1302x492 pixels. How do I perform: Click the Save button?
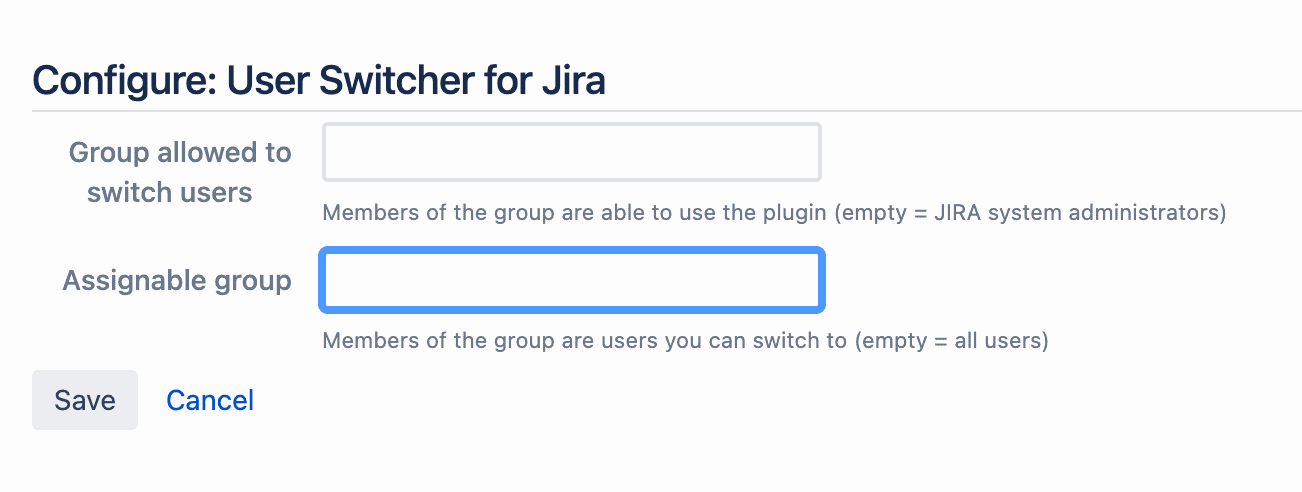(85, 400)
